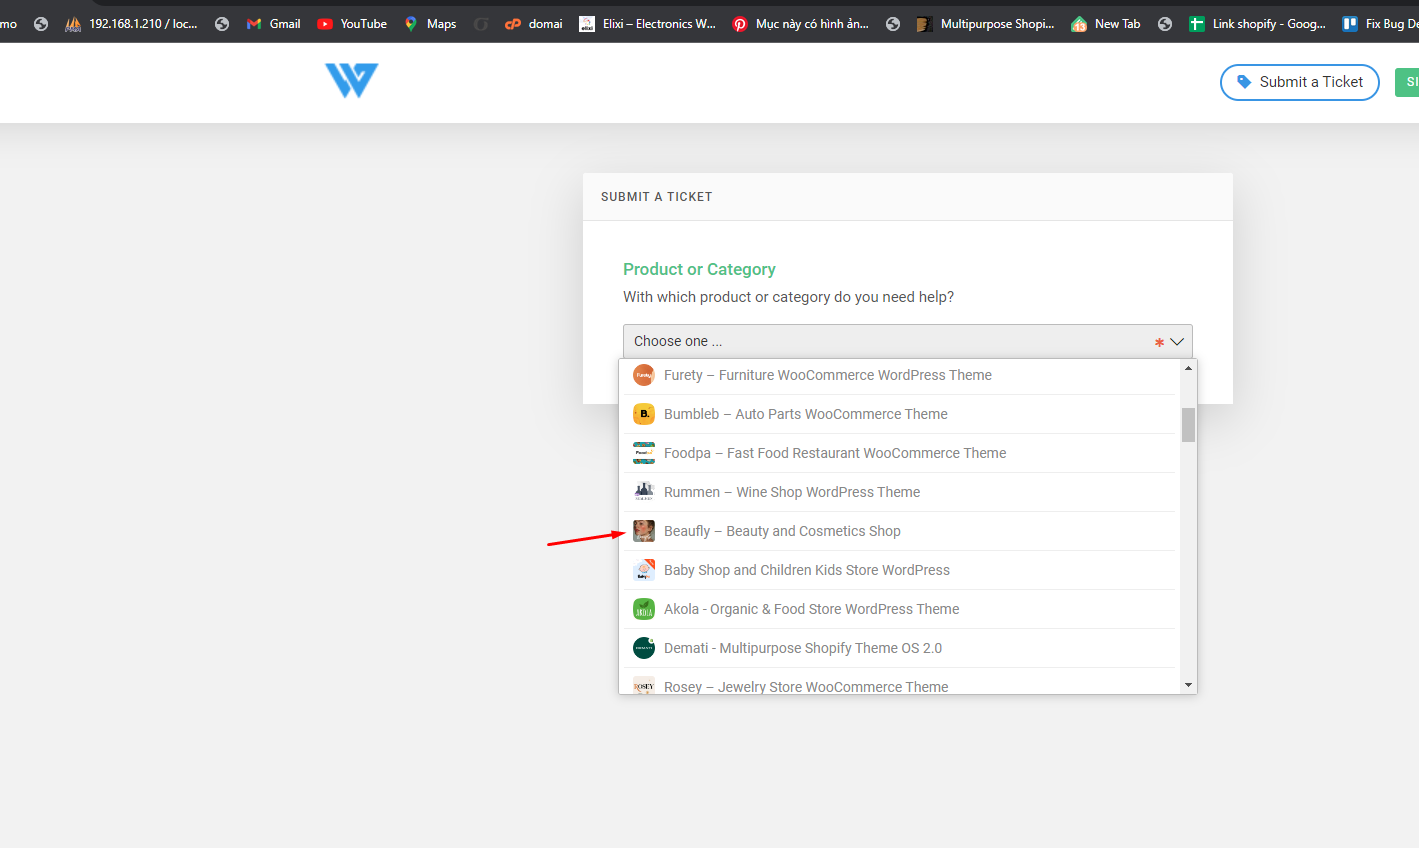1419x848 pixels.
Task: Select the Demati Multipurpose Shopify Theme option
Action: [x=899, y=648]
